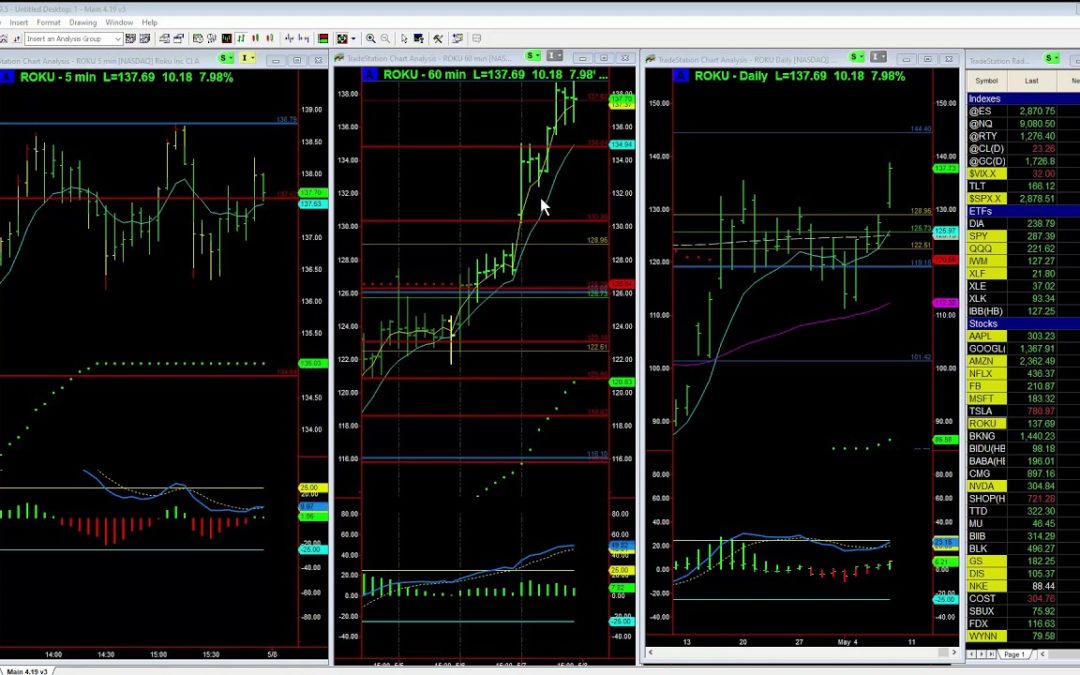Select the pointer arrow tool in the toolbar
The image size is (1080, 675).
tap(404, 38)
